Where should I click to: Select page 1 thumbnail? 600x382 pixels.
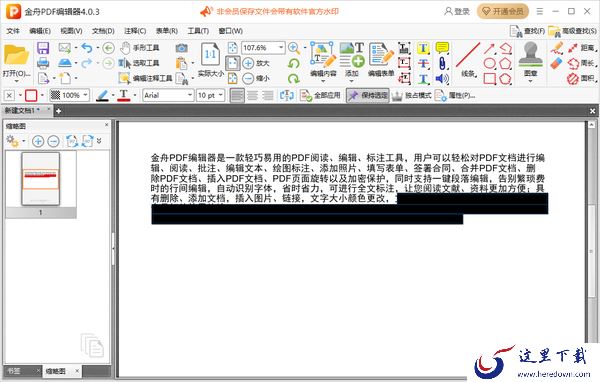(41, 179)
